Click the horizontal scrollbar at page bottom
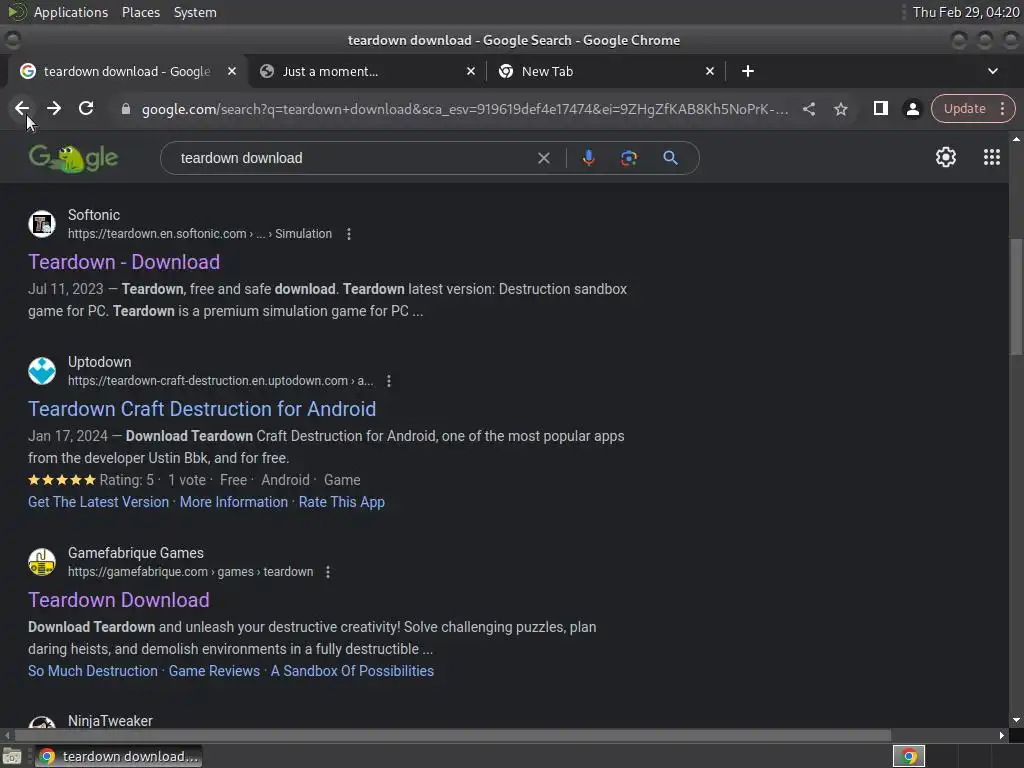The height and width of the screenshot is (768, 1024). 453,735
